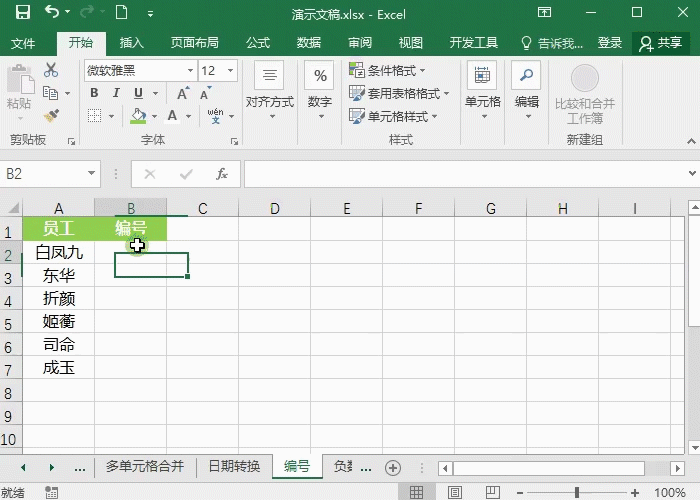Click the Select All corner triangle

tap(13, 208)
